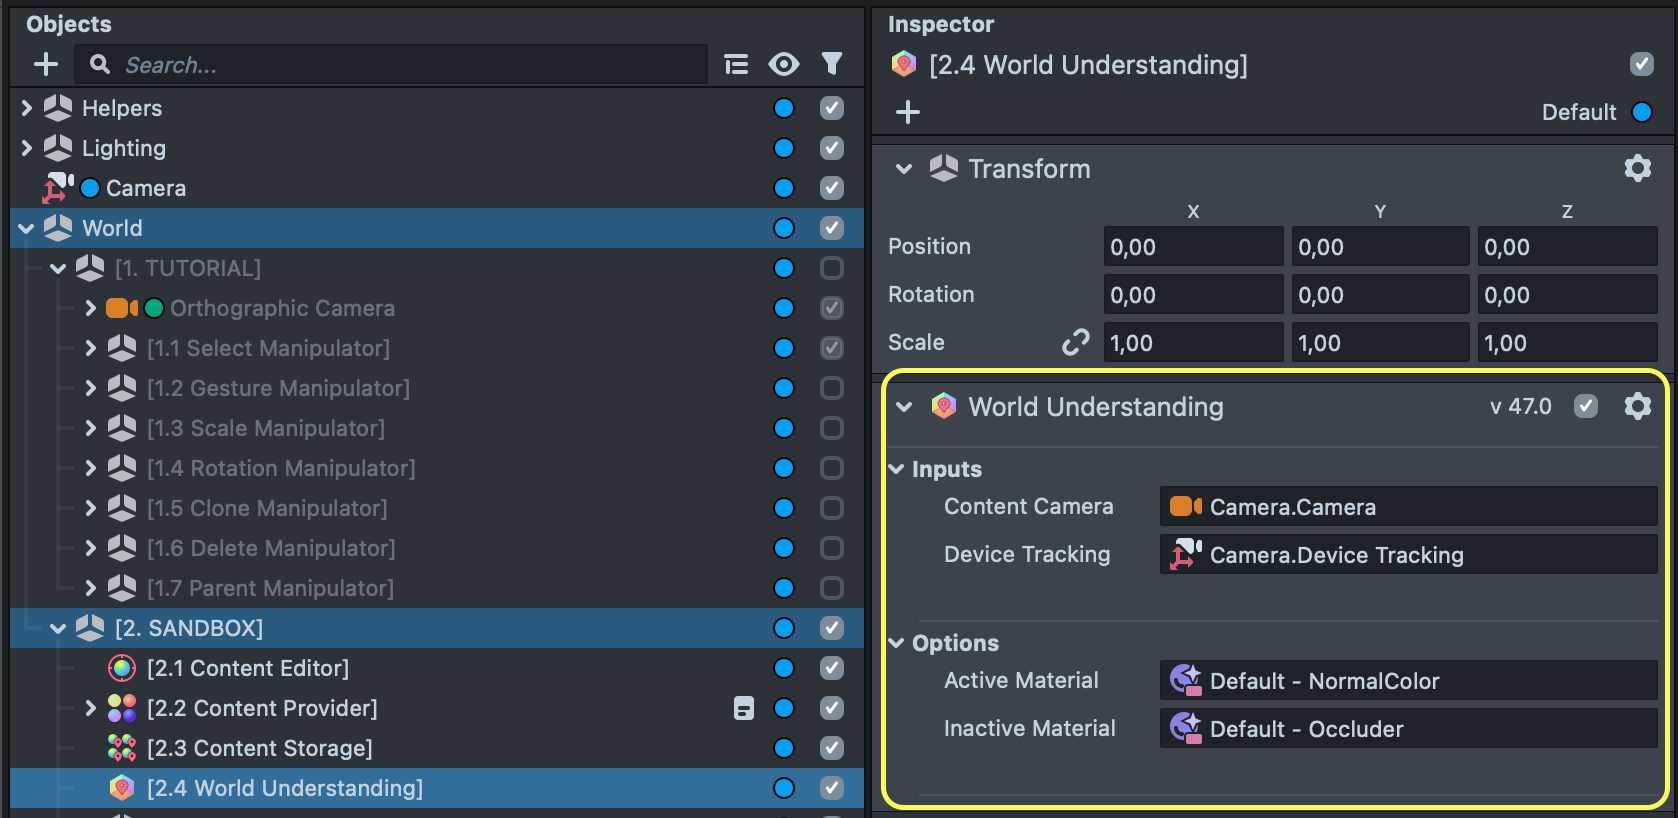Uncheck the Lighting object checkbox

(x=831, y=148)
